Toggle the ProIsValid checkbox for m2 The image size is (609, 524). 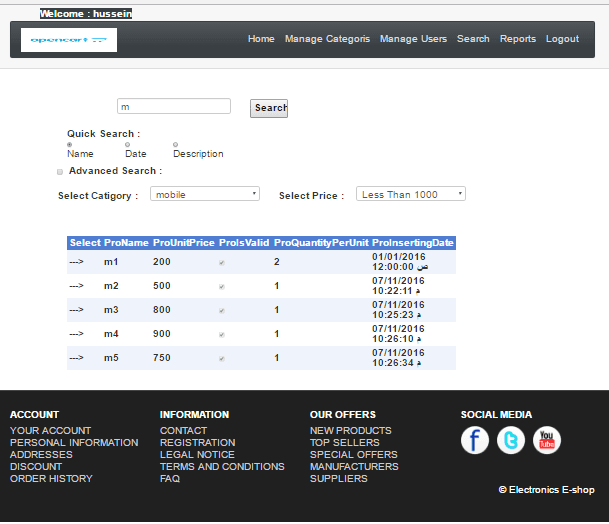(x=221, y=286)
